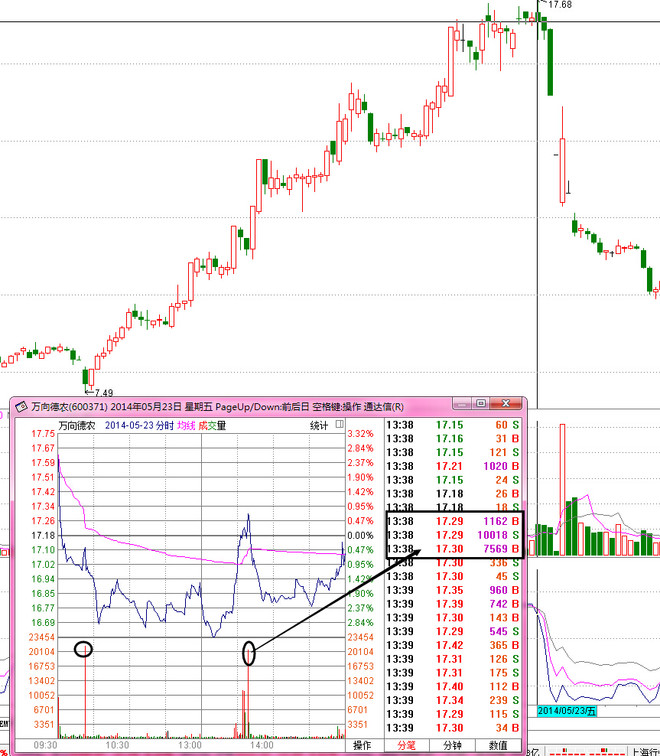Select the tick row 17.34 with 239 S
The image size is (660, 756).
pyautogui.click(x=453, y=700)
